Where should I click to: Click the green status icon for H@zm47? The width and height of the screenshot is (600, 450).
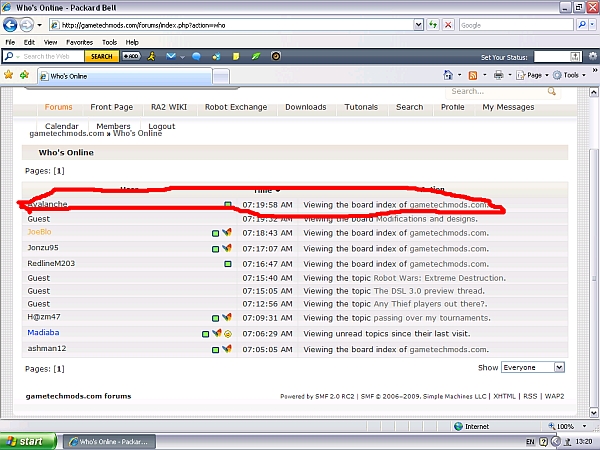pos(215,318)
